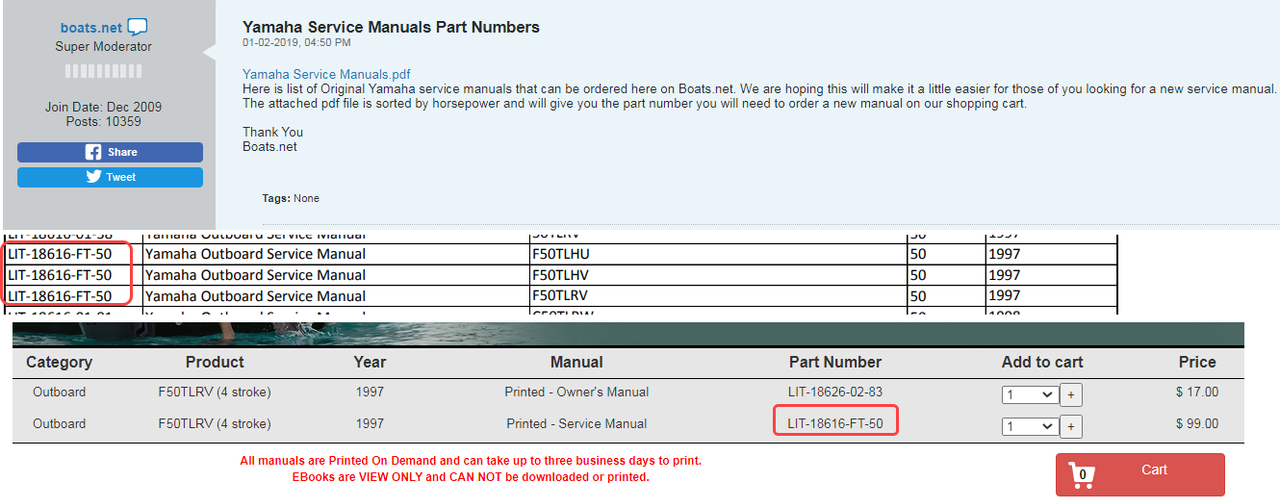
Task: Click the part number in the F50TLRV PDF row
Action: (x=60, y=296)
